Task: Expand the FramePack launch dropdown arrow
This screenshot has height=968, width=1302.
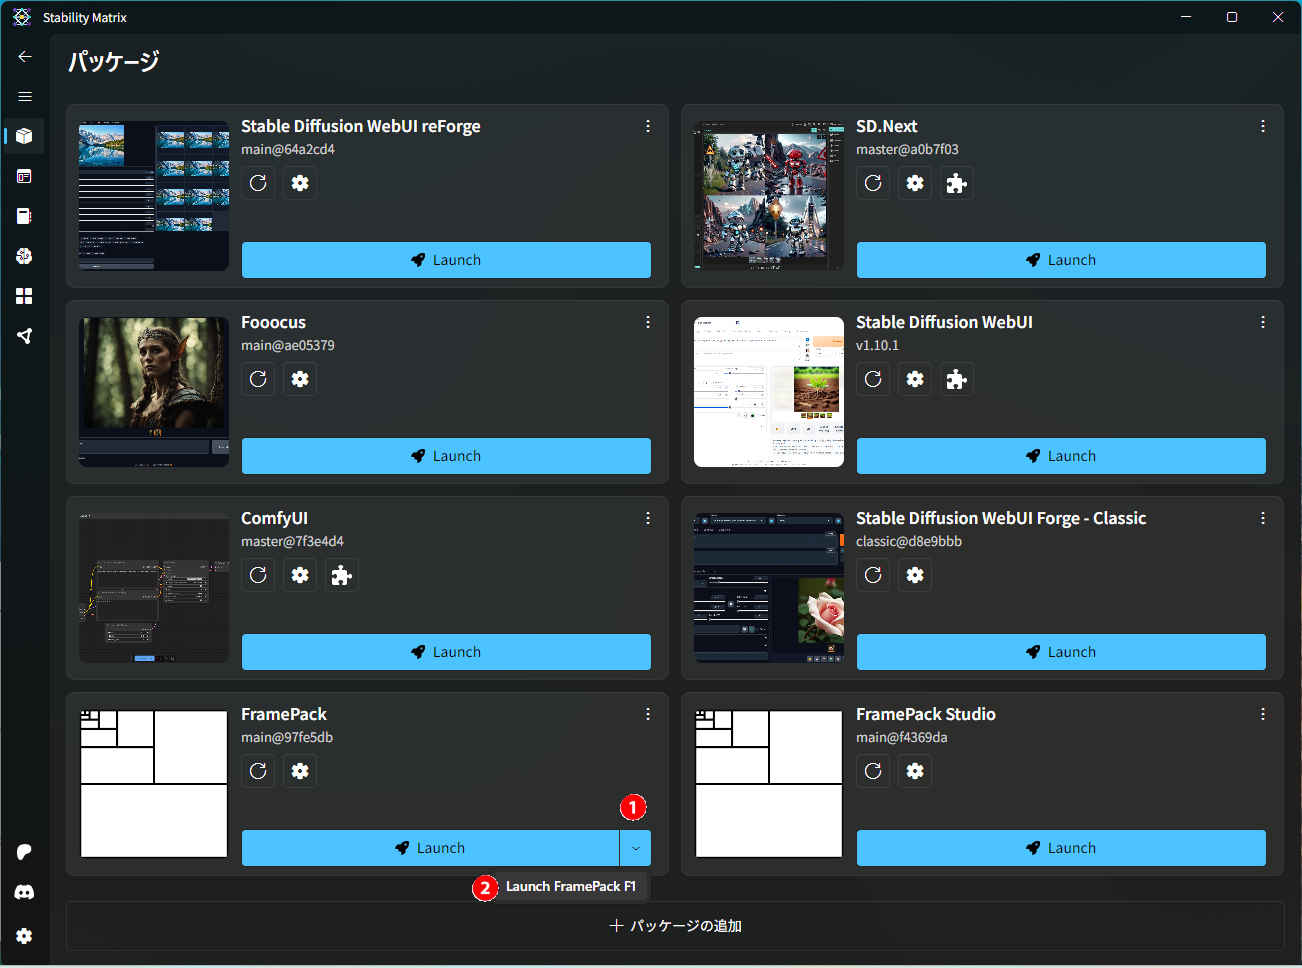Action: [635, 848]
